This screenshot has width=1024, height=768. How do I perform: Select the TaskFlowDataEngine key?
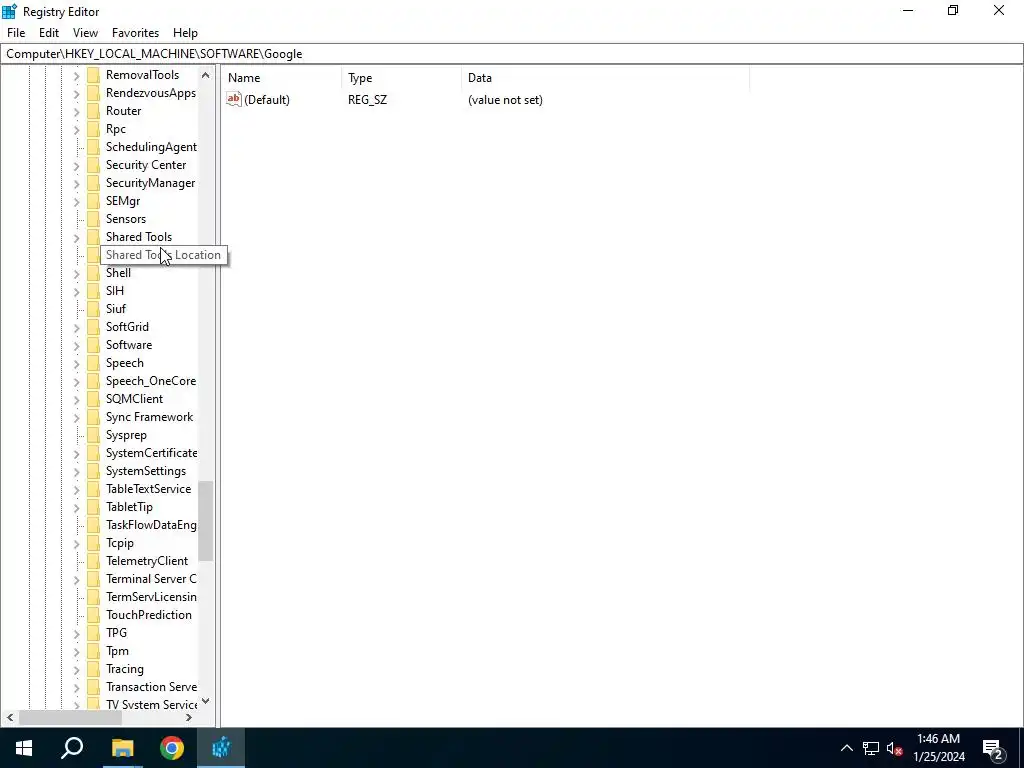pos(151,525)
